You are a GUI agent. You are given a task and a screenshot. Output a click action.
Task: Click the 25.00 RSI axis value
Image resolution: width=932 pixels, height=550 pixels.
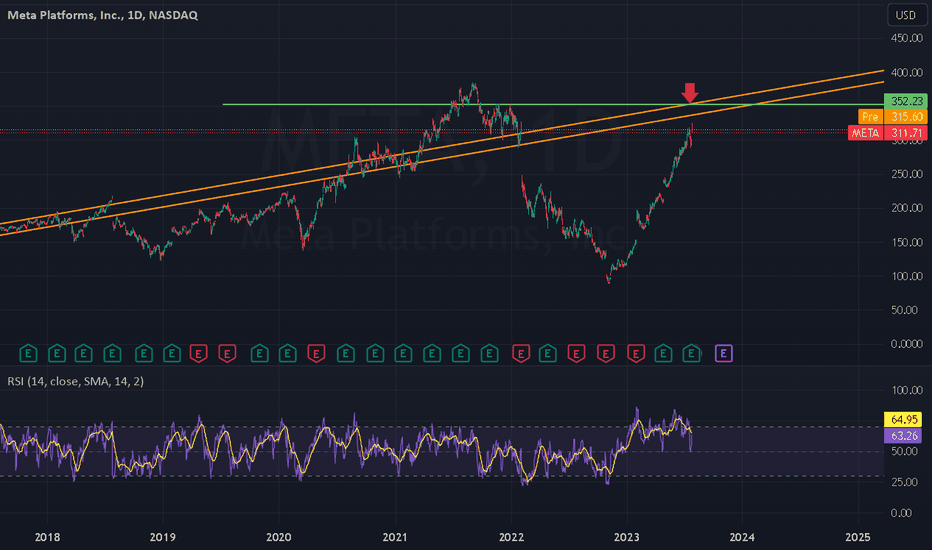coord(905,482)
